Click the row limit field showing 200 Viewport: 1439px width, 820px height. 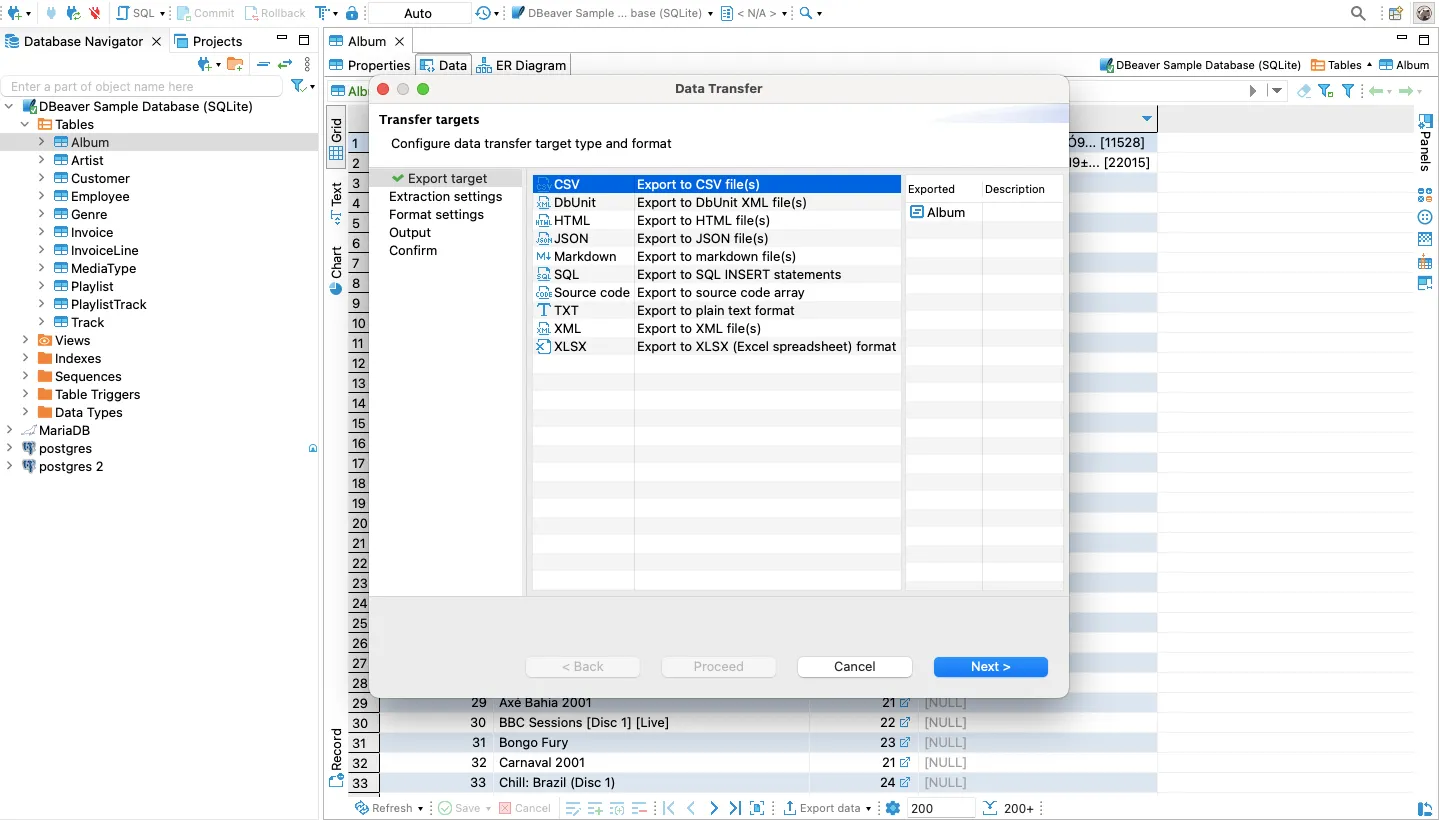pyautogui.click(x=940, y=808)
